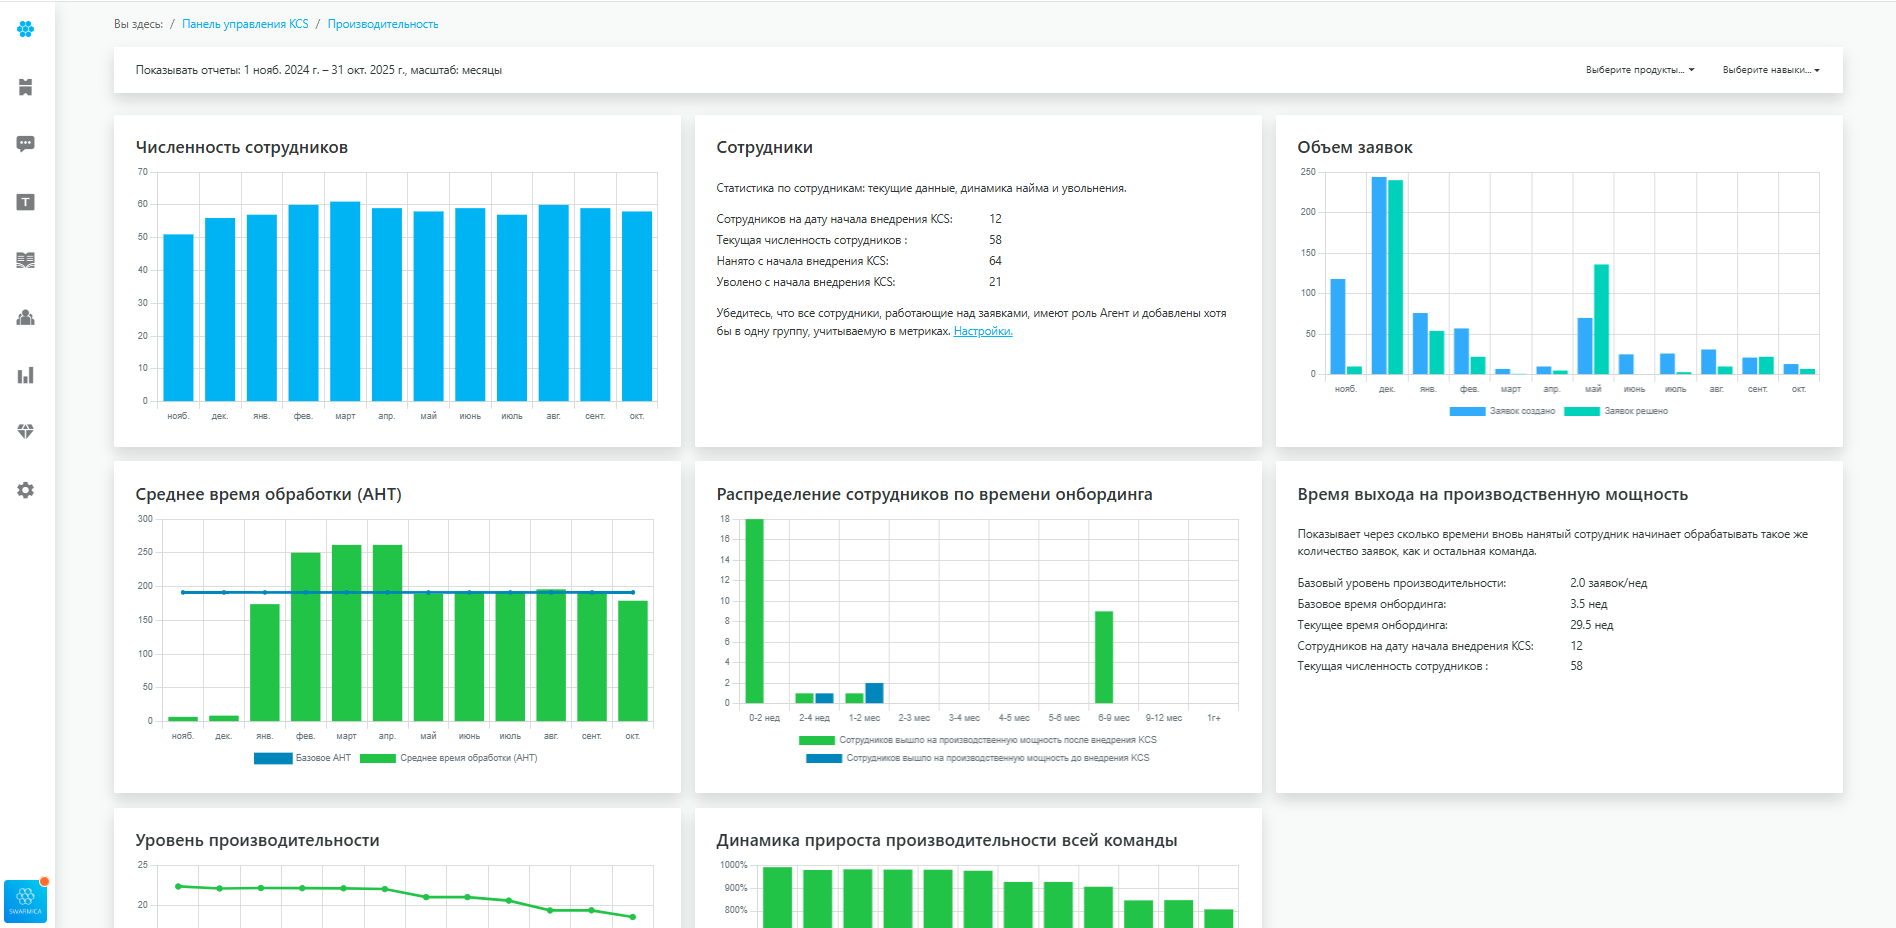This screenshot has height=928, width=1896.
Task: Click the Swarmica widget badge
Action: pyautogui.click(x=25, y=901)
